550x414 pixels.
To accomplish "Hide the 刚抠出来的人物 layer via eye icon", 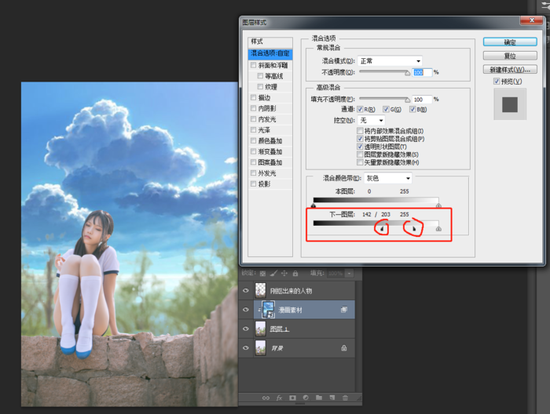I will [246, 291].
